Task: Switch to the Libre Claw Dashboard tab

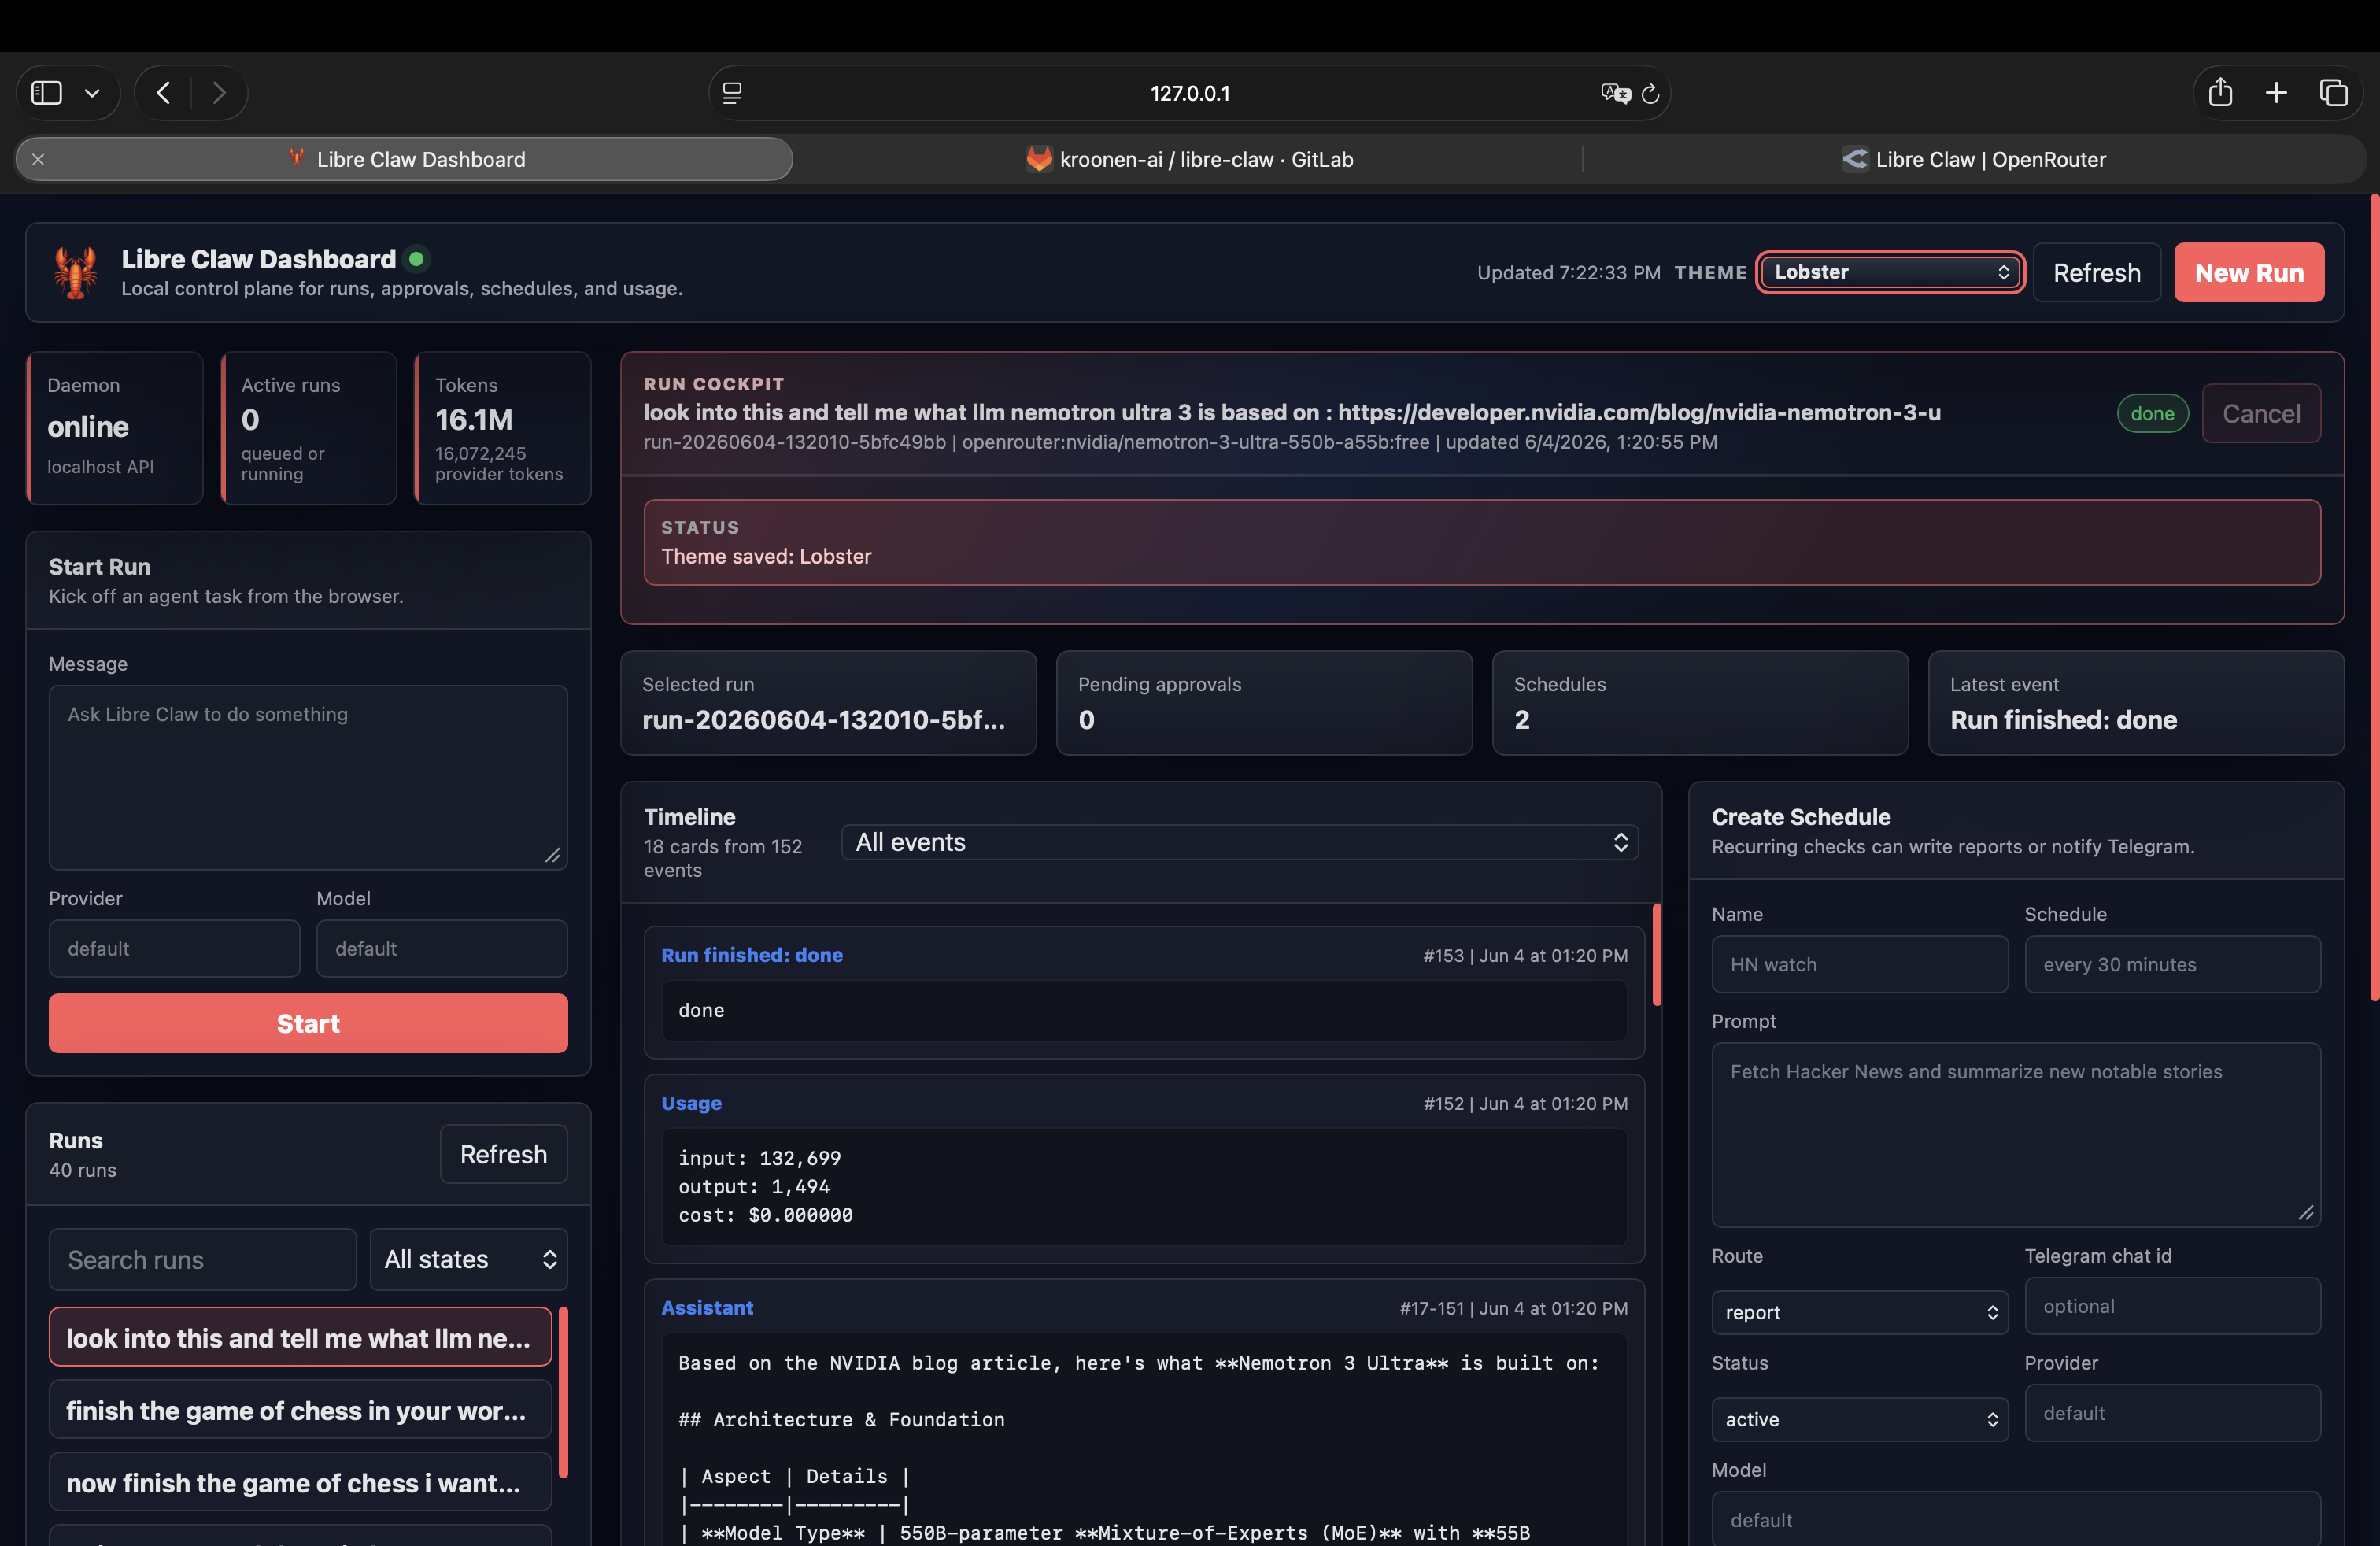Action: pos(405,159)
